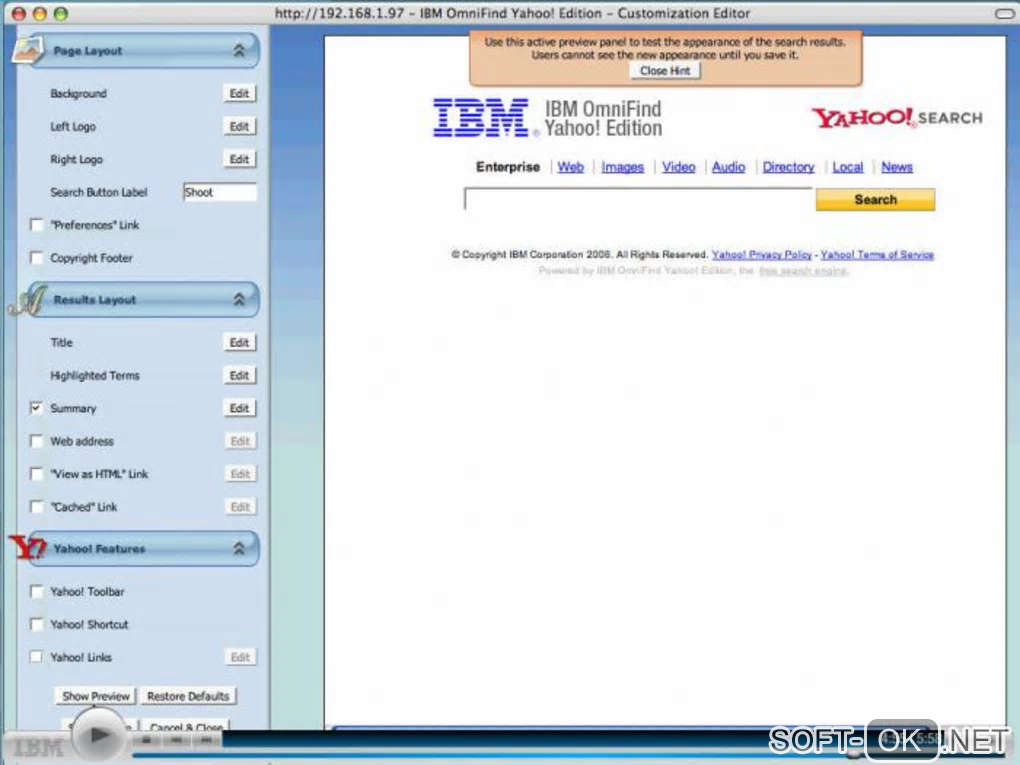
Task: Click the Page Layout picture icon
Action: click(28, 50)
